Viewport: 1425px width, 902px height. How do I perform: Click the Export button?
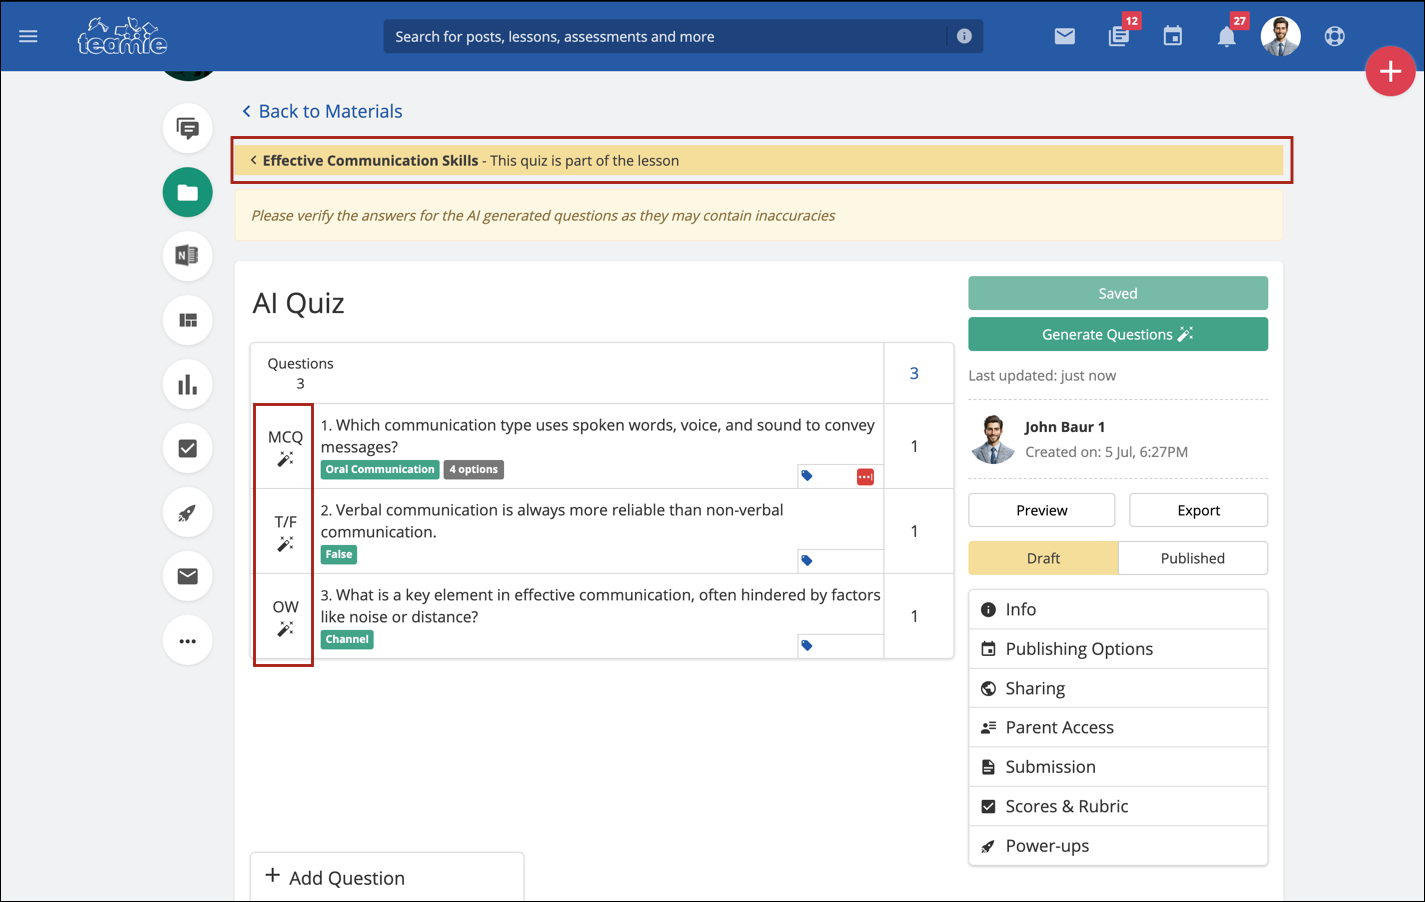[1199, 510]
